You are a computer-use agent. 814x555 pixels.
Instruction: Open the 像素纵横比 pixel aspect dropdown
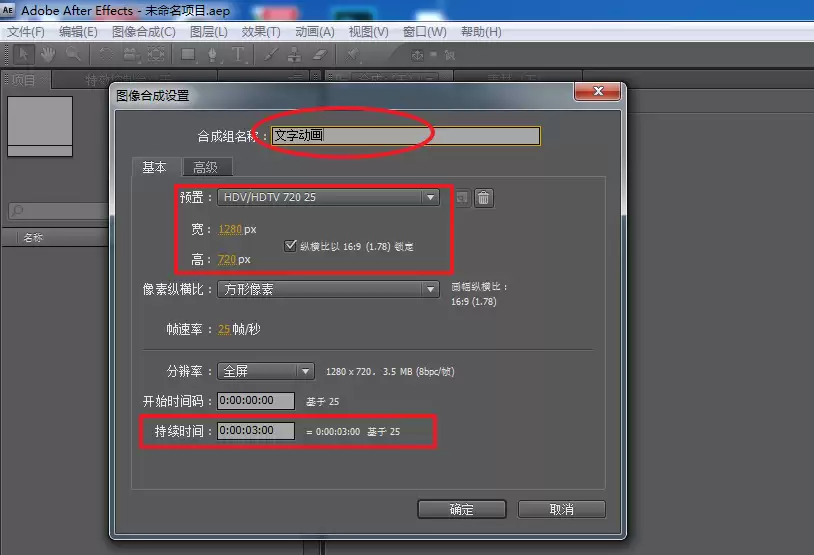click(329, 289)
